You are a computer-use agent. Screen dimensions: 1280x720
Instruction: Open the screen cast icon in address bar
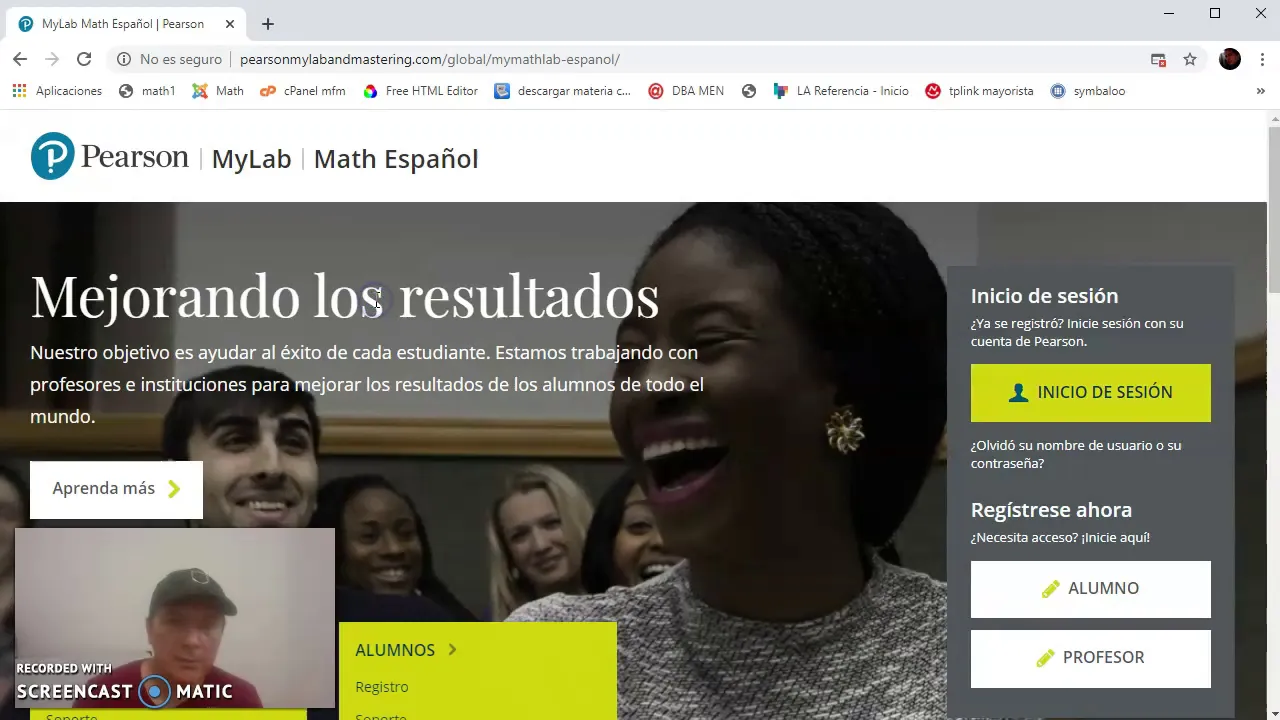point(1158,59)
